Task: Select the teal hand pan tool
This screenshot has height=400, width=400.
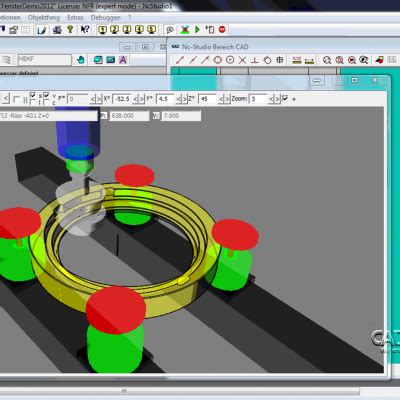Action: coord(81,60)
